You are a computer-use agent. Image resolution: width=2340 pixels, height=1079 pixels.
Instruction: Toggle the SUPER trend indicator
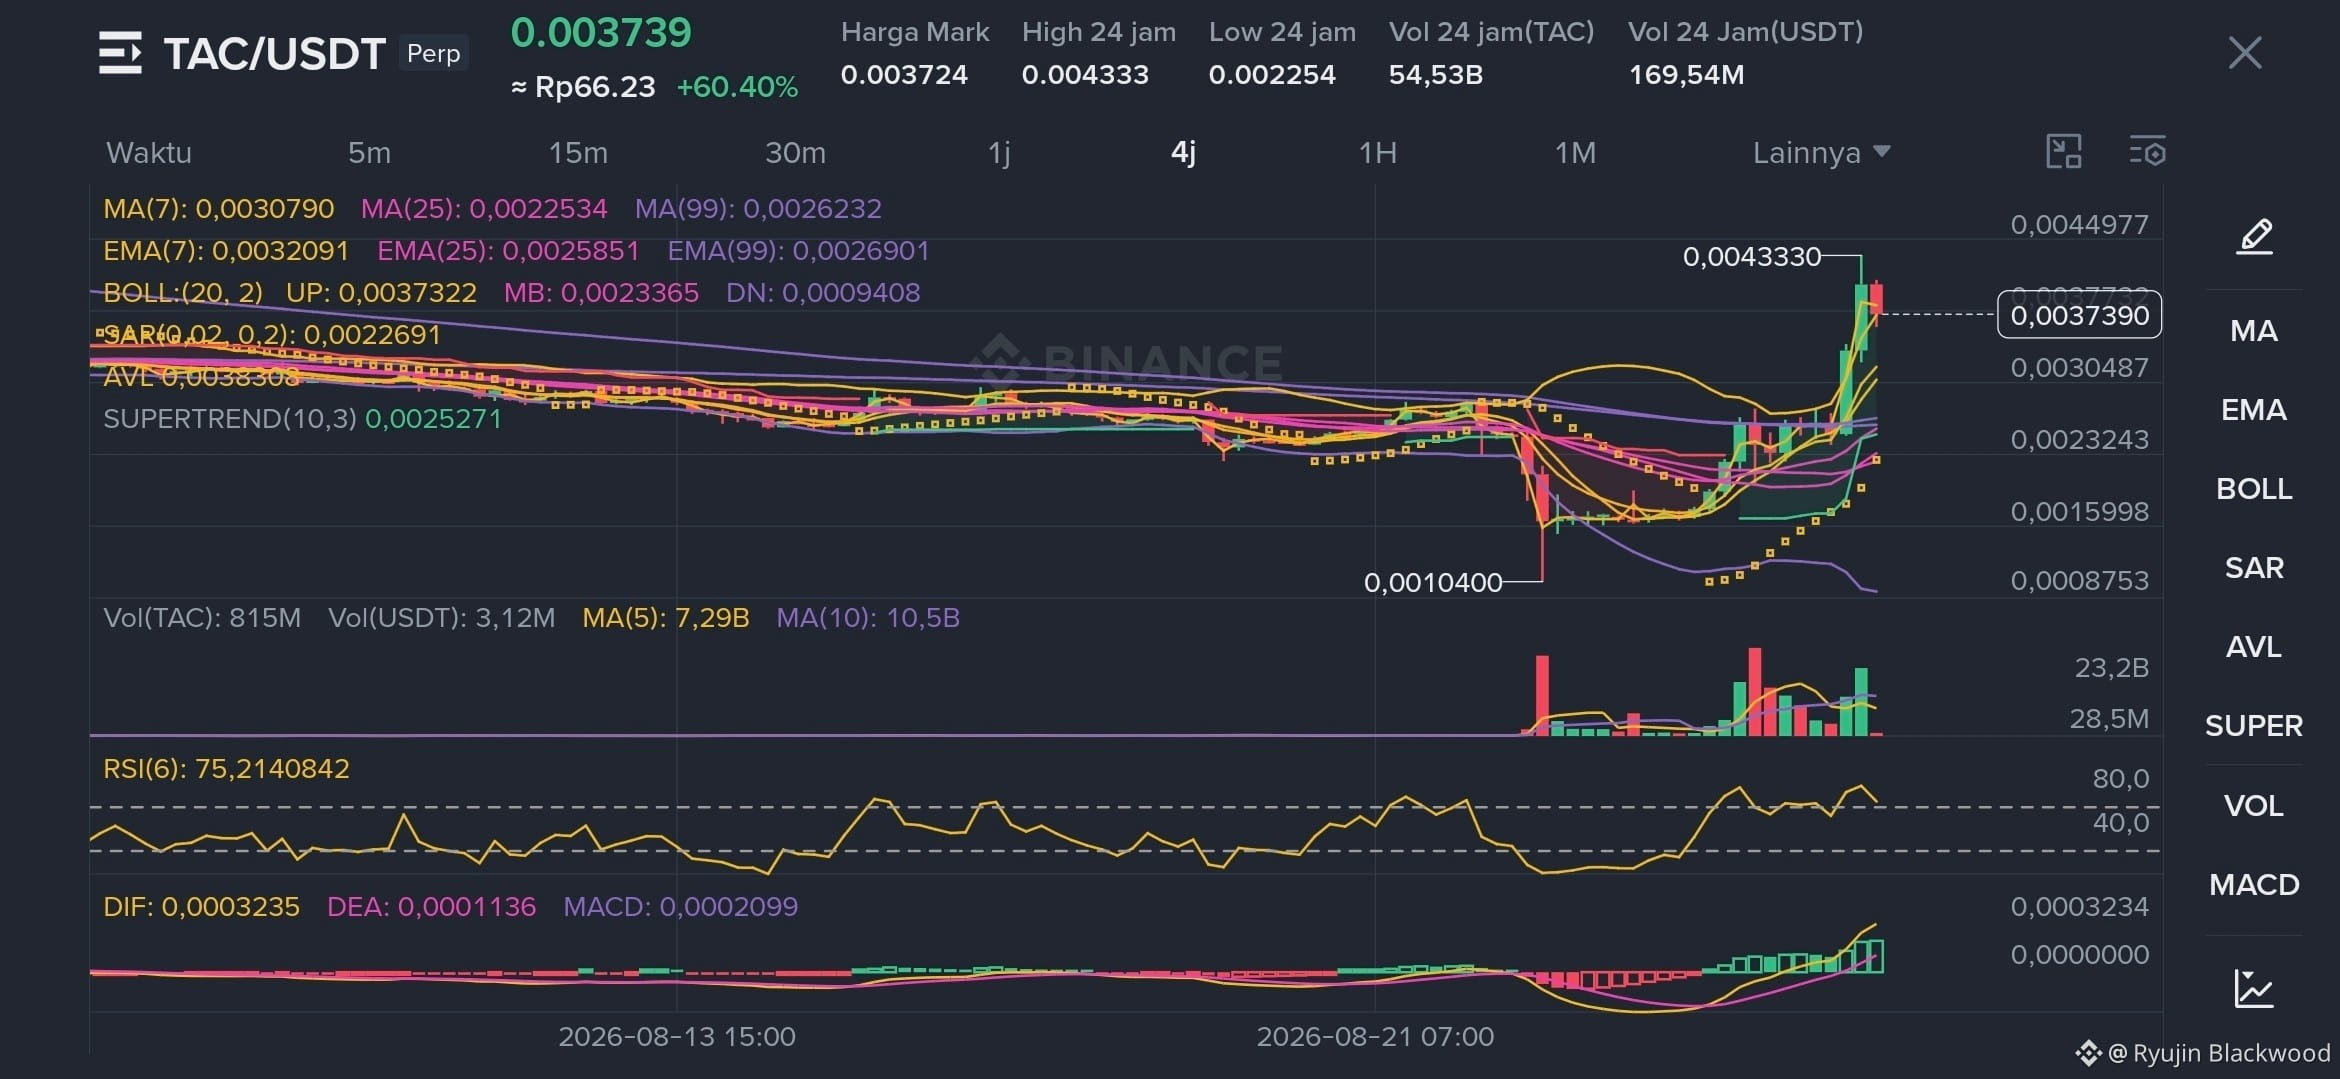(x=2254, y=726)
